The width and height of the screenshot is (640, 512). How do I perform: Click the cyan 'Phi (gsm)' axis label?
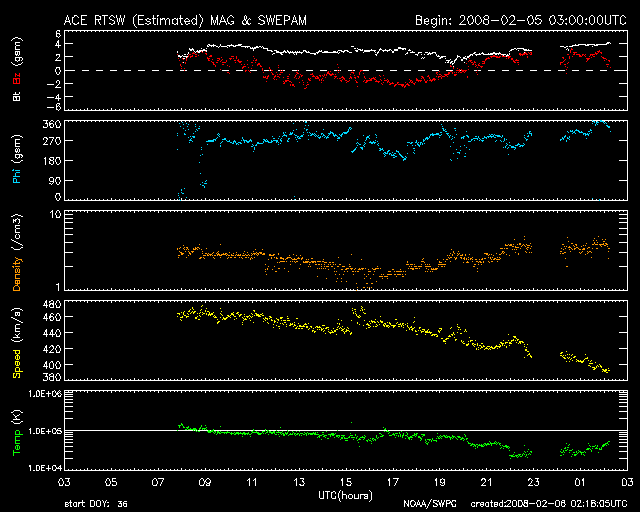pyautogui.click(x=17, y=159)
